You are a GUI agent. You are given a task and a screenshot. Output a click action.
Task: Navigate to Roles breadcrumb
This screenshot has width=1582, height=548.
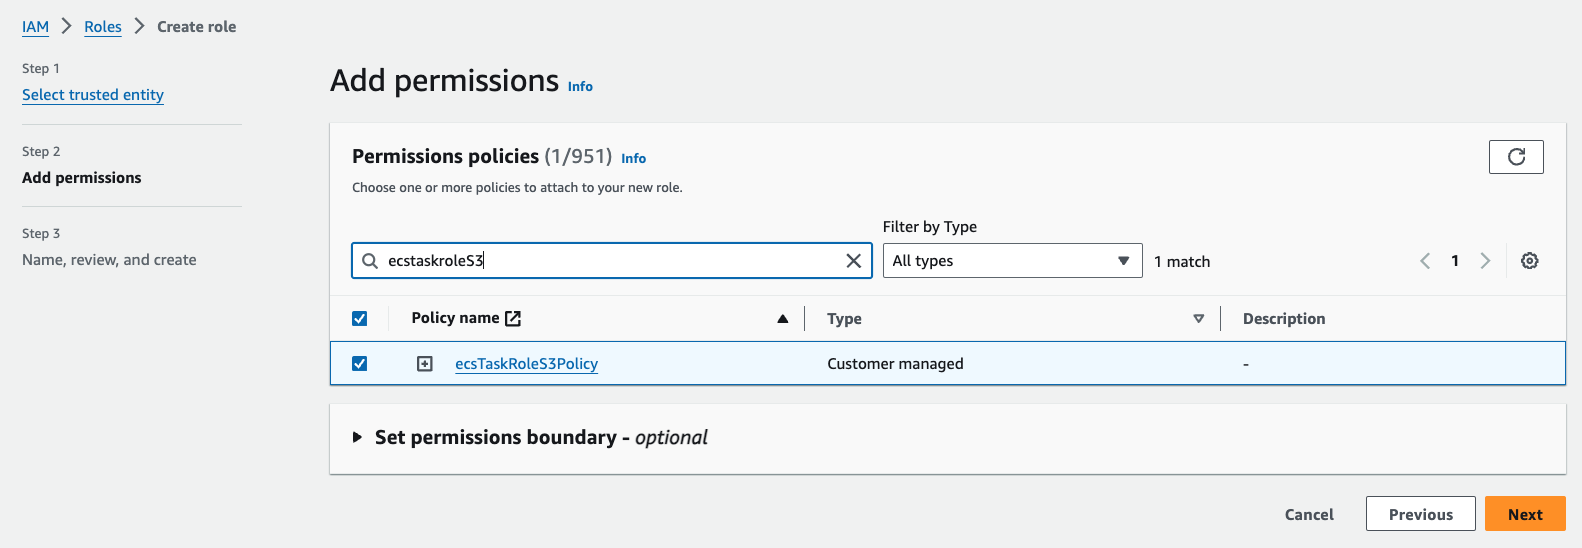coord(102,27)
